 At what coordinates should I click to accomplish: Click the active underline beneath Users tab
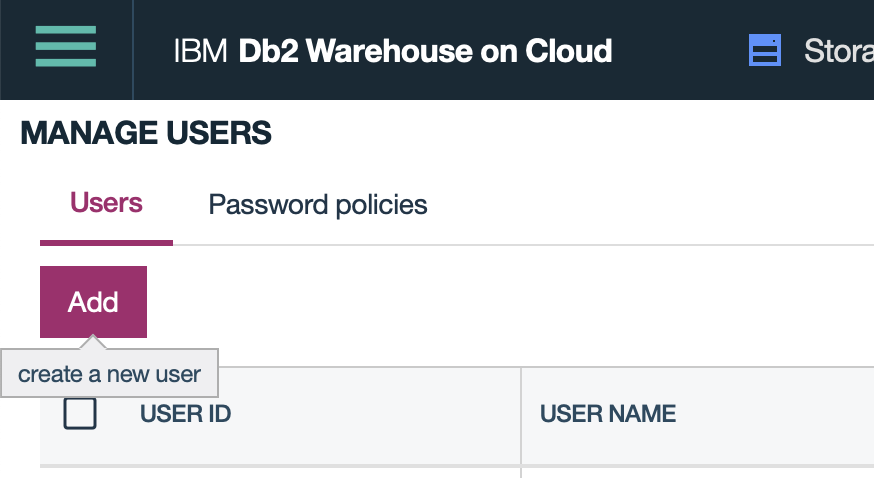(x=106, y=242)
